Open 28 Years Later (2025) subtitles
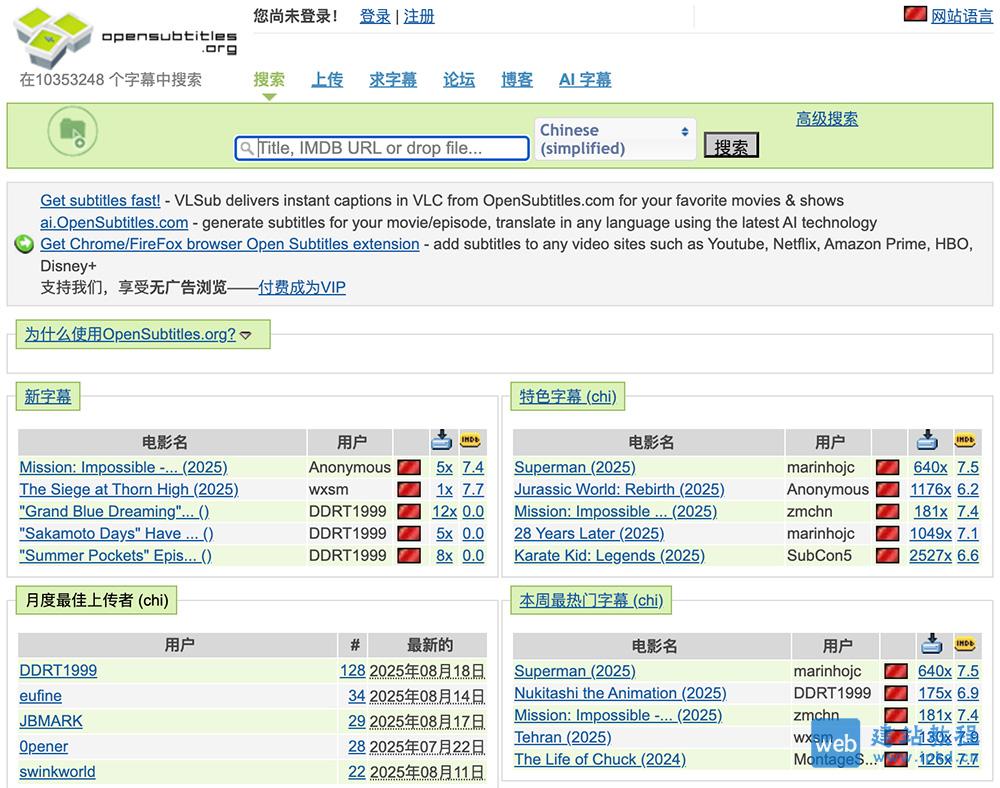 tap(589, 534)
